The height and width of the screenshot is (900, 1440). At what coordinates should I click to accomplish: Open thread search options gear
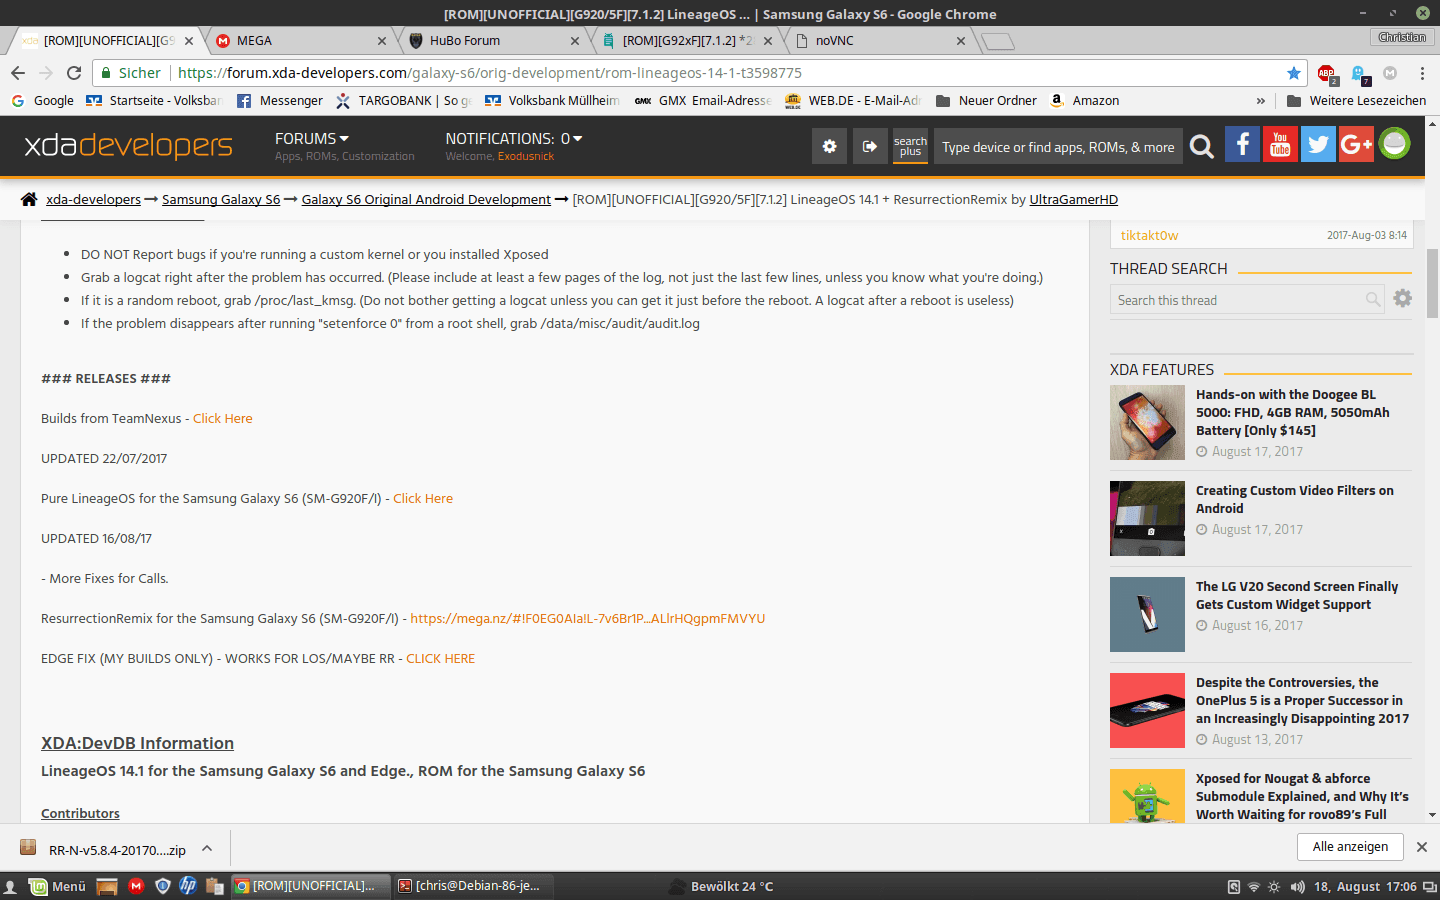pyautogui.click(x=1403, y=298)
